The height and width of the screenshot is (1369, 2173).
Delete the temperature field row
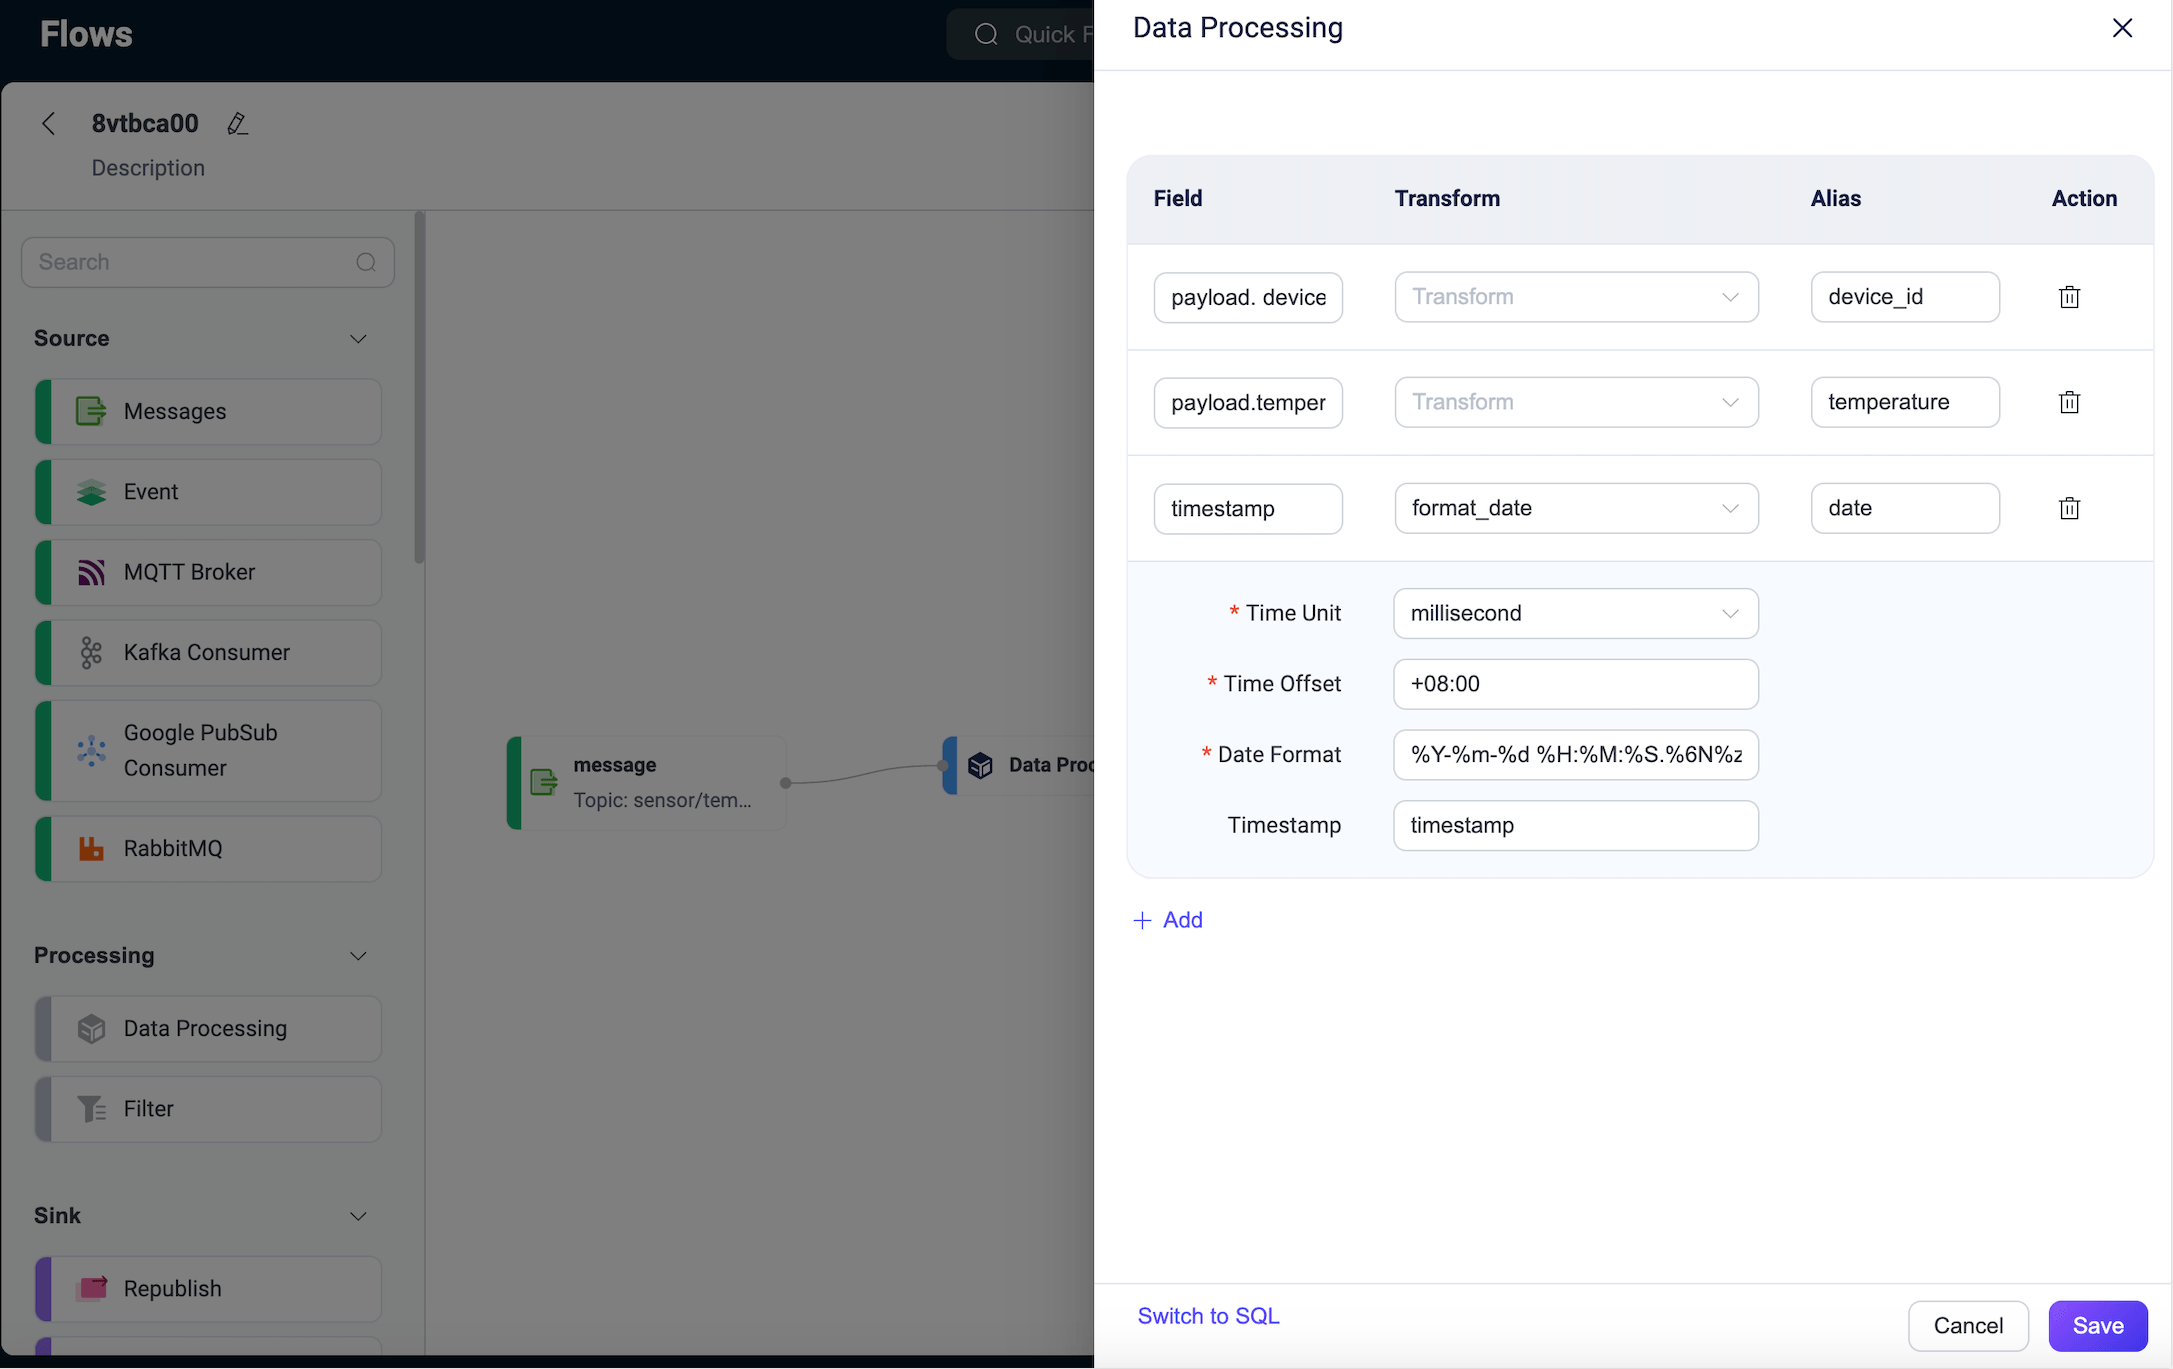pyautogui.click(x=2069, y=402)
